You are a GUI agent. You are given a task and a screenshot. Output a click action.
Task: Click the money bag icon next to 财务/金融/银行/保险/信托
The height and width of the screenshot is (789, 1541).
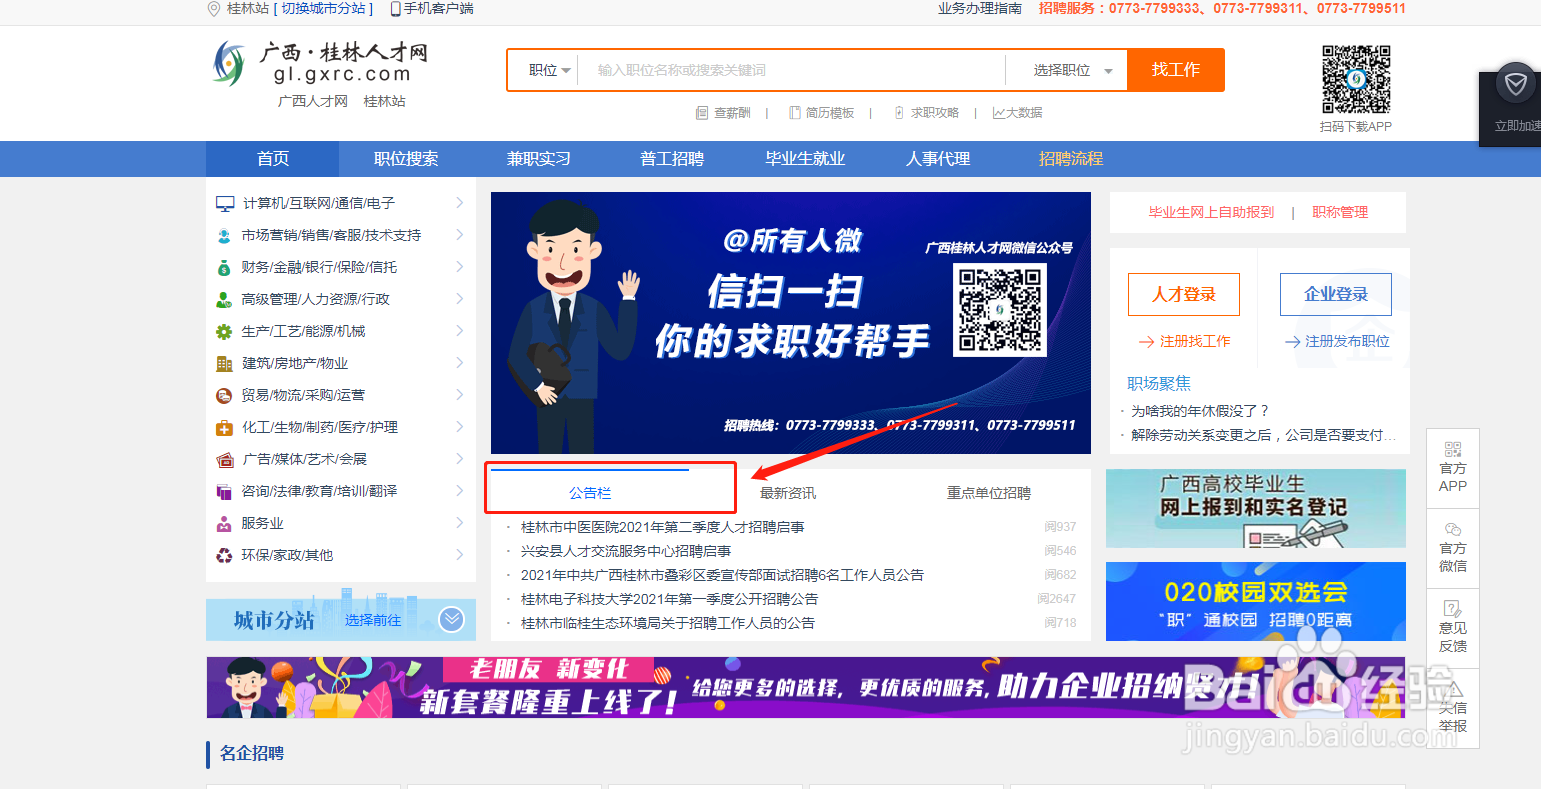224,267
